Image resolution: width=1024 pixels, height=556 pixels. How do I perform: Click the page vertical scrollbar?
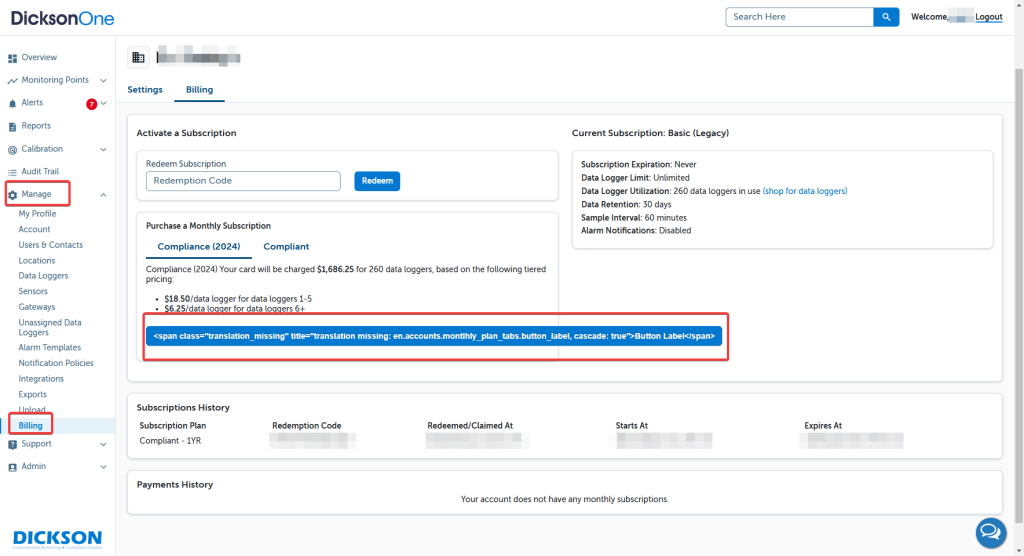pos(1019,294)
